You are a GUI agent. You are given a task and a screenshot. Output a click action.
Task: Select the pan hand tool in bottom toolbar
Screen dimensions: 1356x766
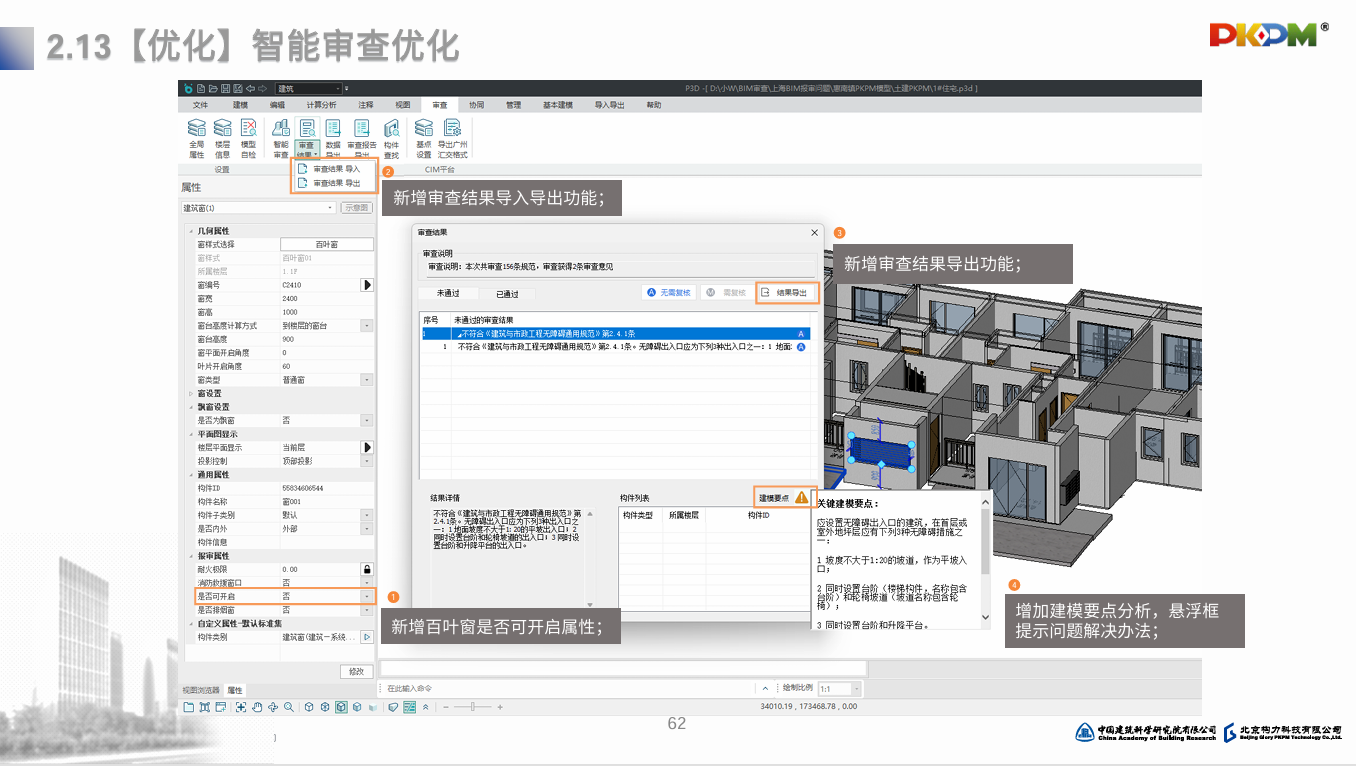(257, 707)
